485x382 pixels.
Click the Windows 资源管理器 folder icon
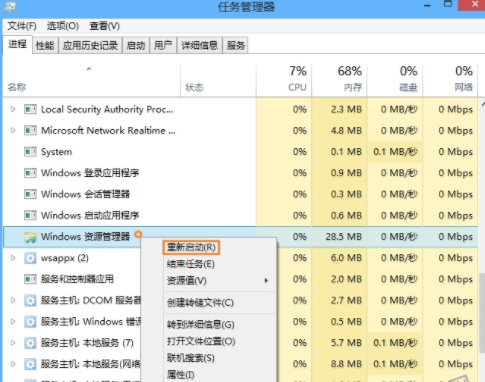[30, 237]
